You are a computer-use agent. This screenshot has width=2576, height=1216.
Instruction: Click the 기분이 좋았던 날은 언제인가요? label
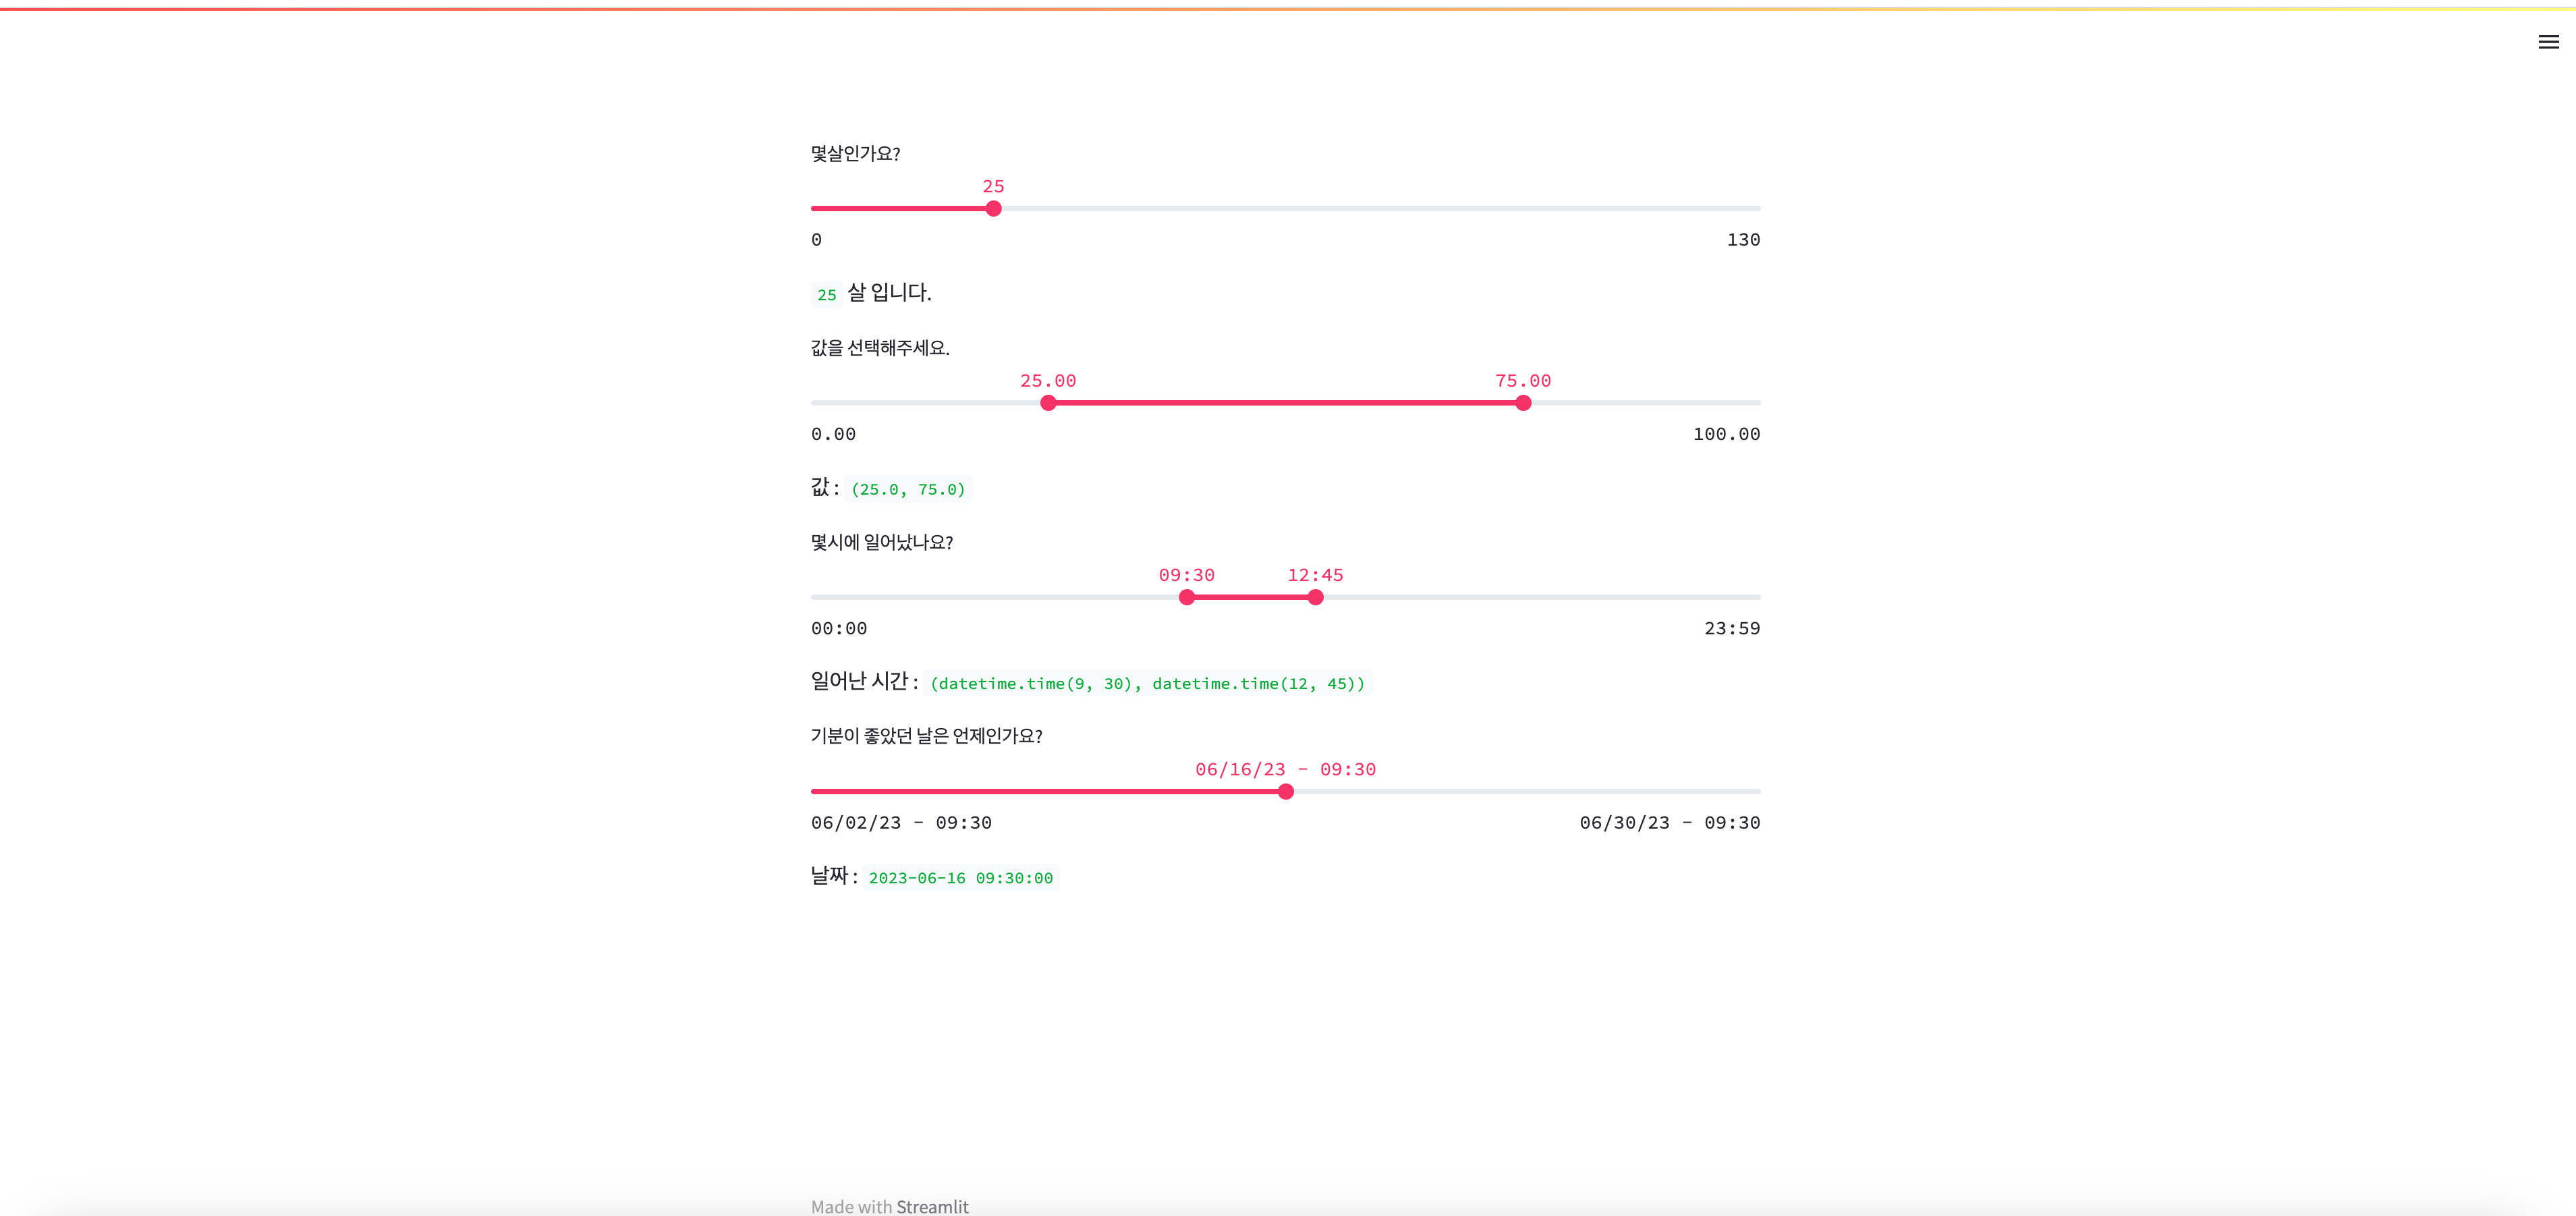pos(926,736)
